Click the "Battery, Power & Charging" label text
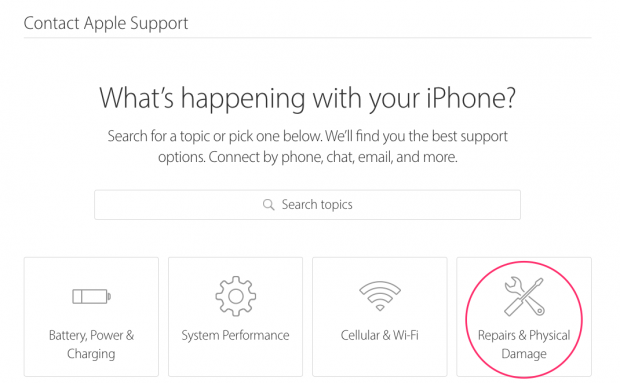 click(91, 344)
